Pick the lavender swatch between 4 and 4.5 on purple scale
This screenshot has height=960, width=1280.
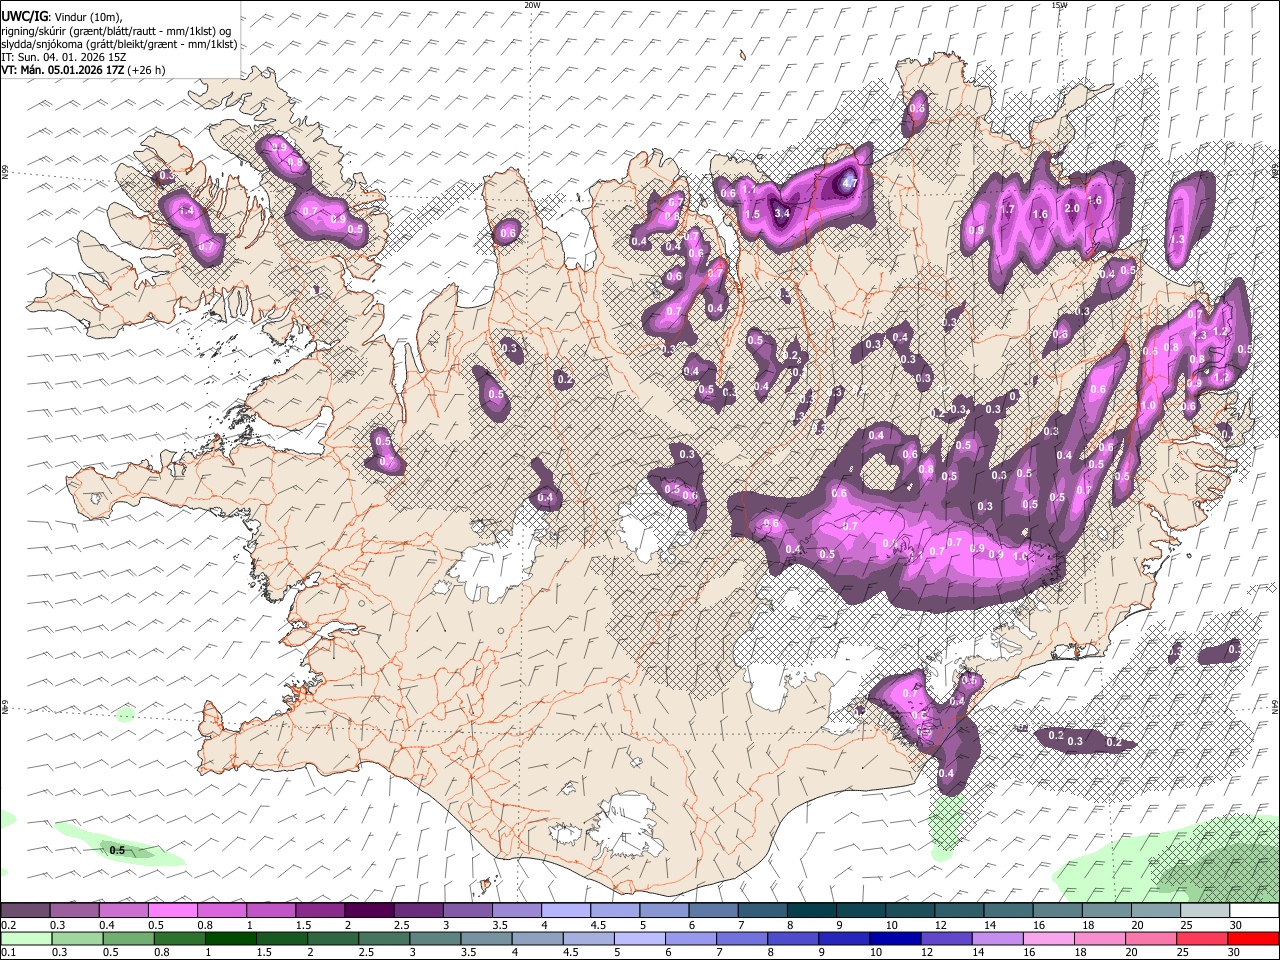564,911
